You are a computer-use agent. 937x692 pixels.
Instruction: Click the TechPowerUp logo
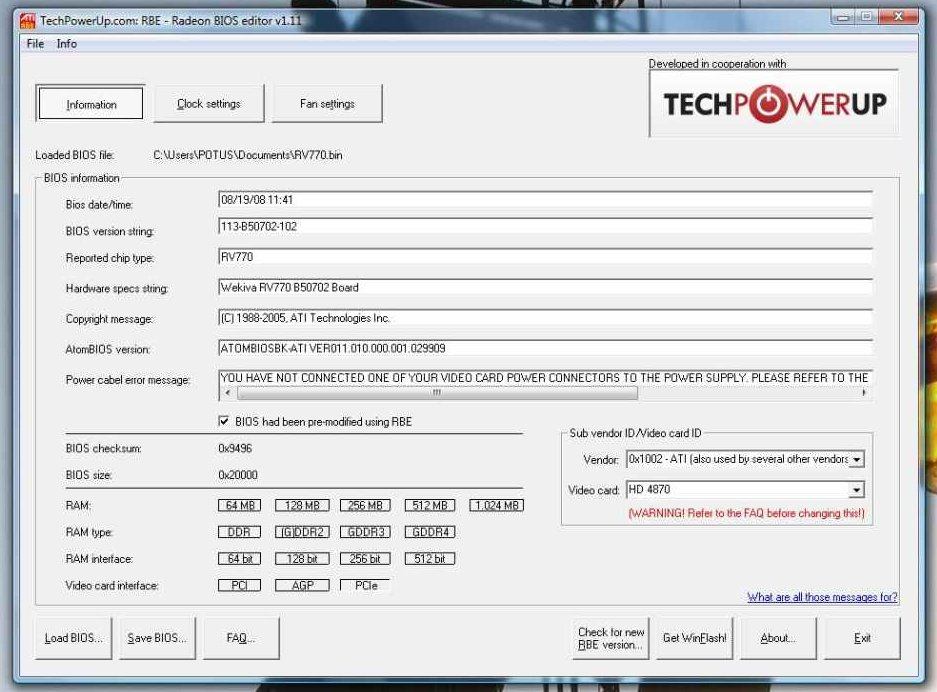point(774,103)
